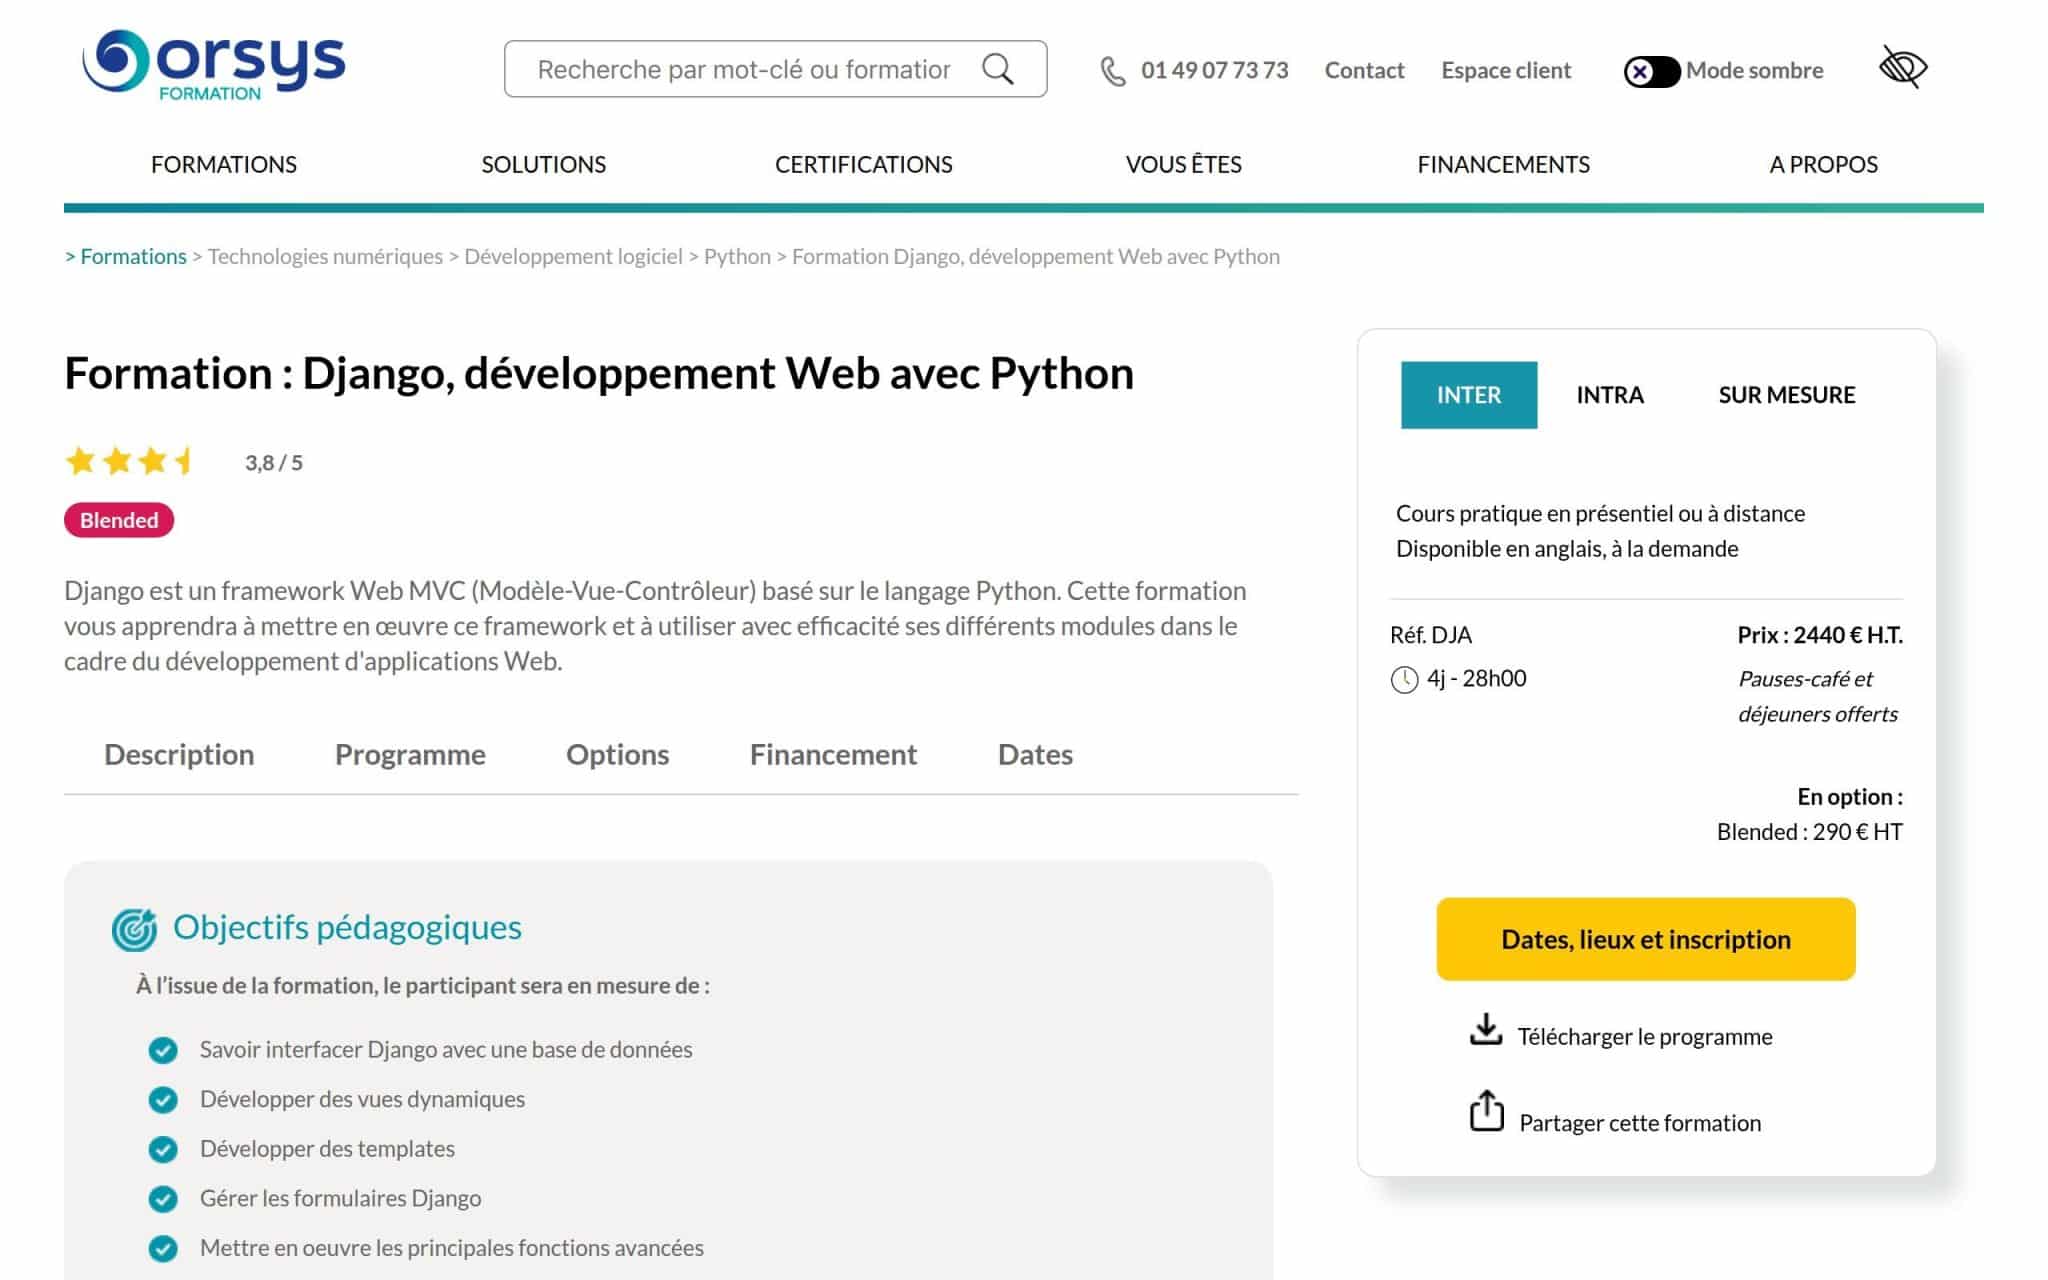Go to Technologies numériques breadcrumb
Screen dimensions: 2048x1280
[x=325, y=256]
